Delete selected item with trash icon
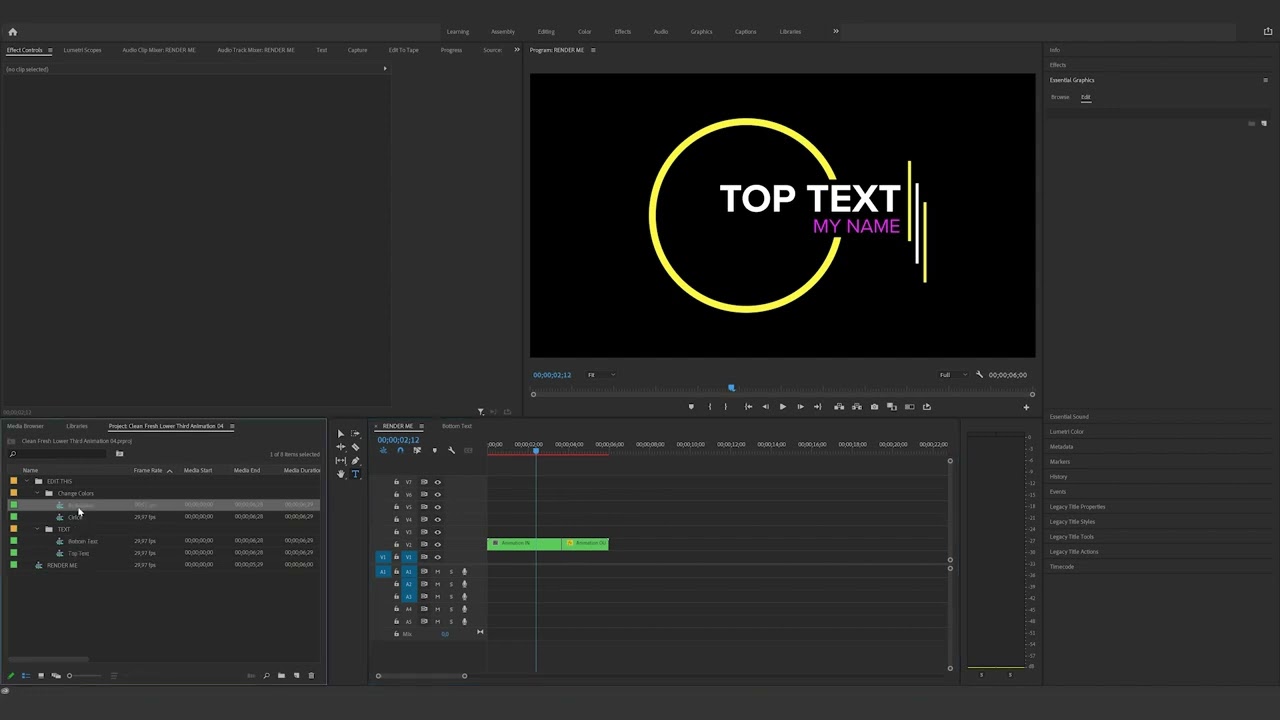Viewport: 1280px width, 720px height. click(x=311, y=676)
